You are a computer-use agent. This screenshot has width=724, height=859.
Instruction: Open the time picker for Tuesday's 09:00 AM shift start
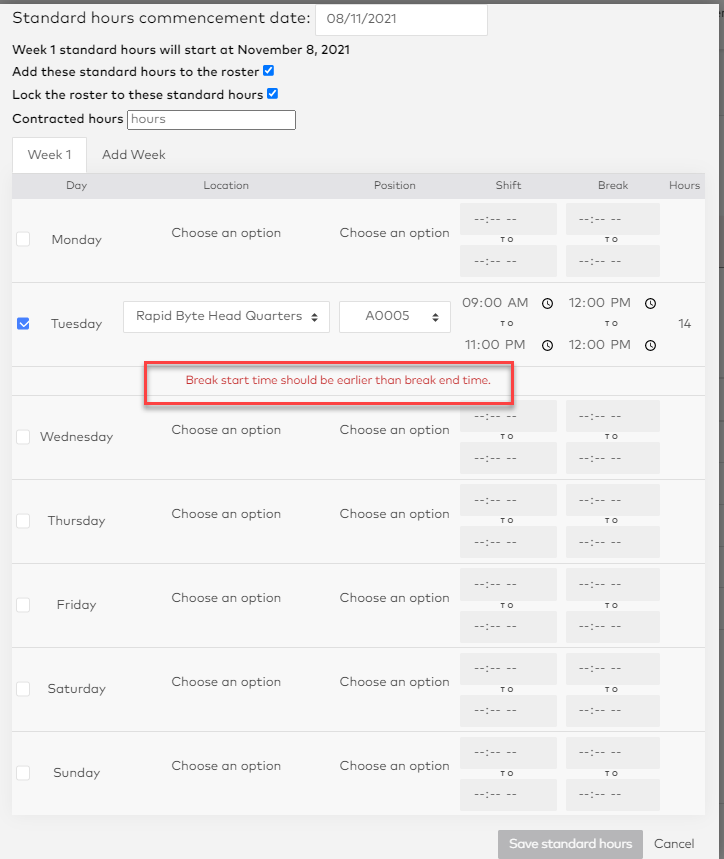click(548, 303)
